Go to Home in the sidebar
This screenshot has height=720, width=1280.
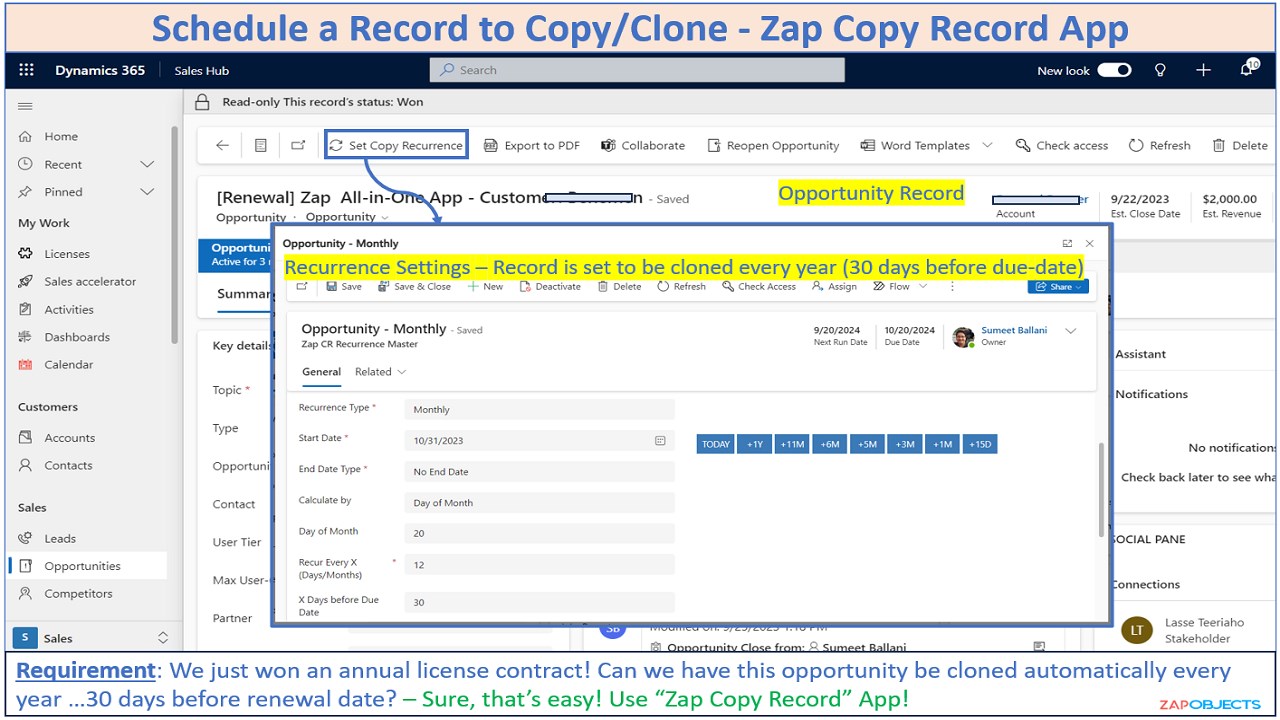point(61,136)
